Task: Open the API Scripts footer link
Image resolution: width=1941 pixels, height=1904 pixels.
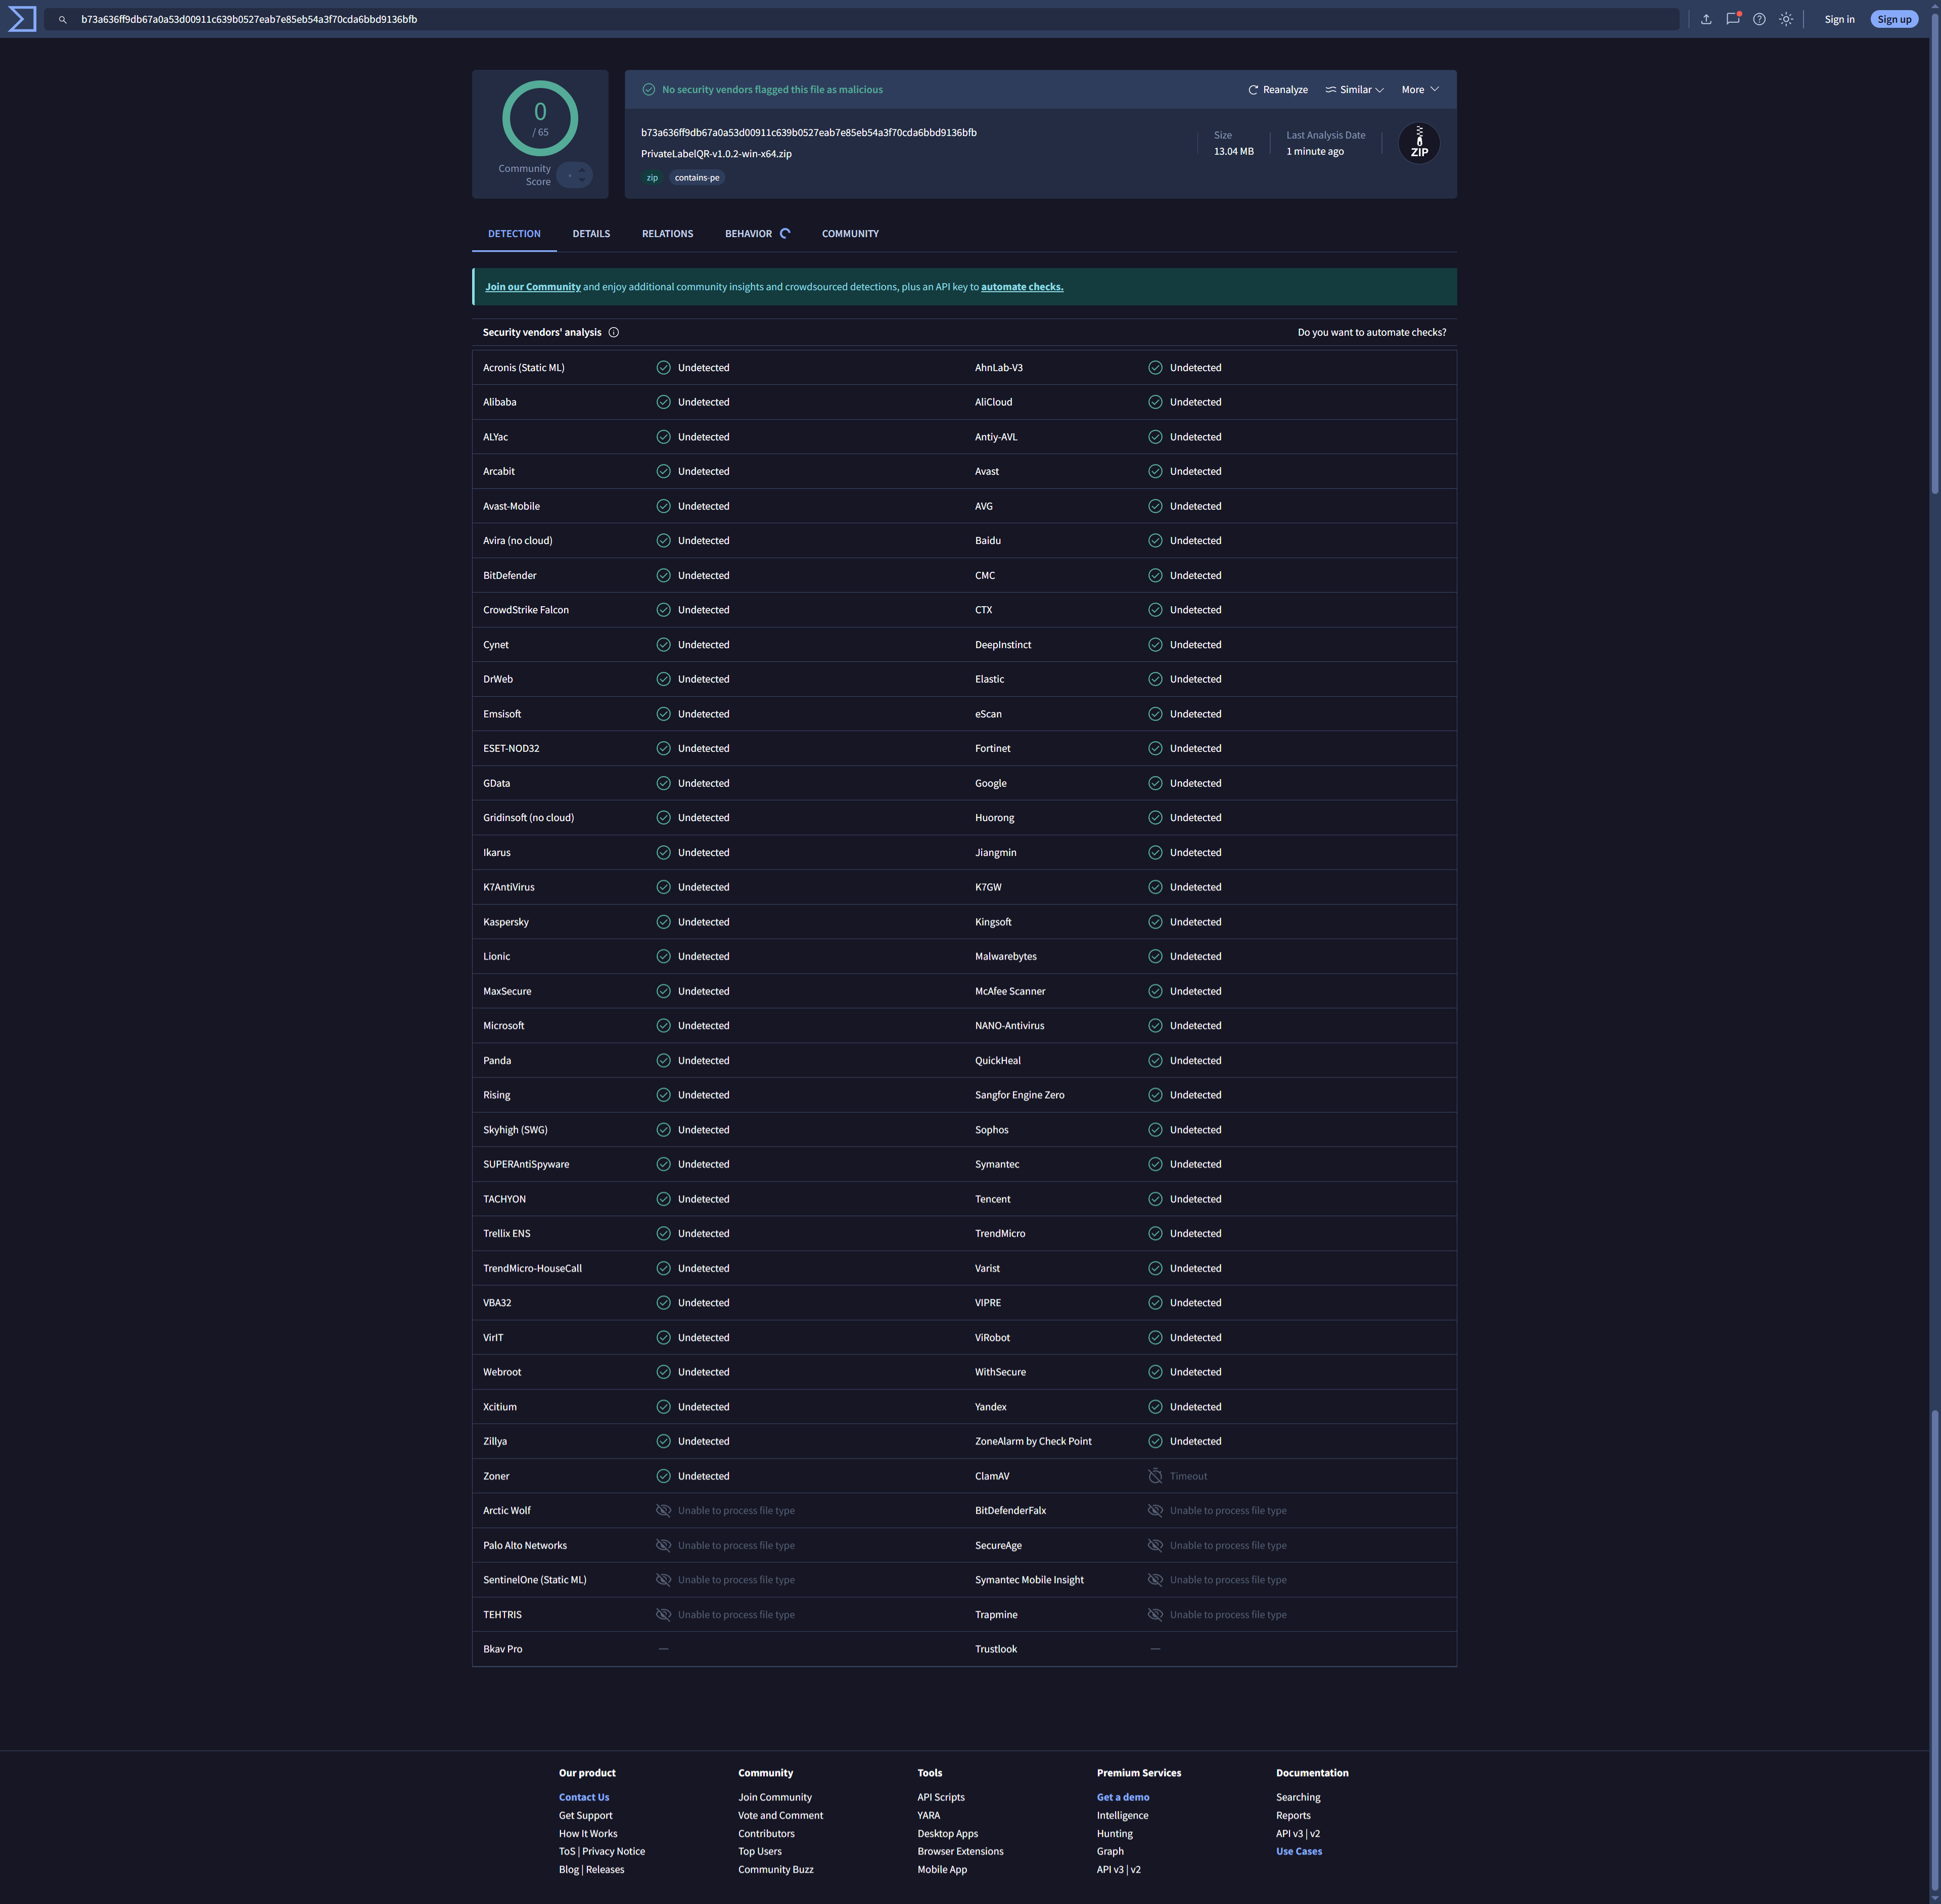Action: tap(941, 1797)
